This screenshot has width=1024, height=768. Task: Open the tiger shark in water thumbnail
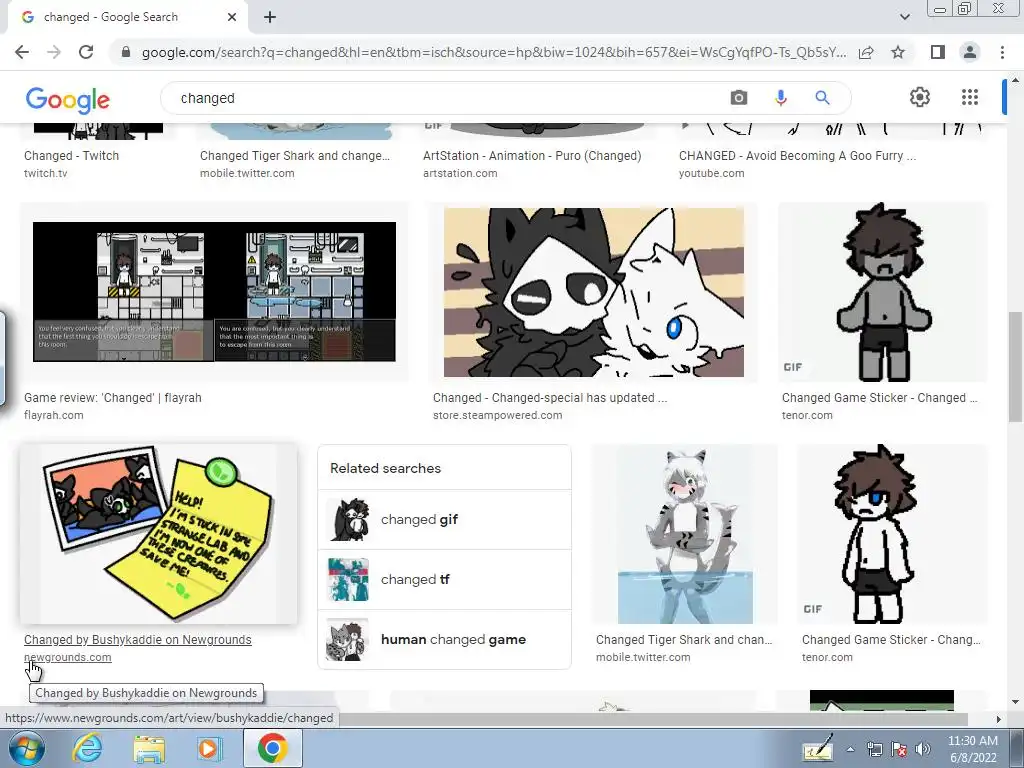[685, 534]
